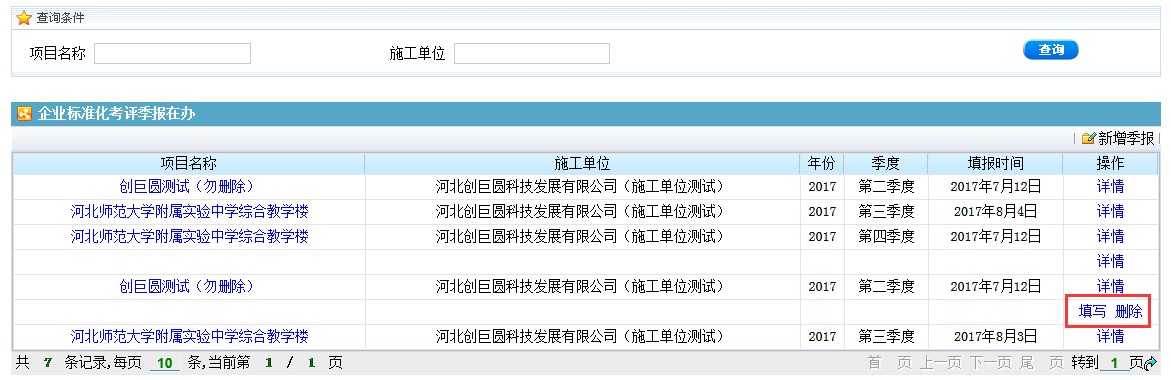This screenshot has height=380, width=1171.
Task: Click the star icon beside 查询条件
Action: click(24, 17)
